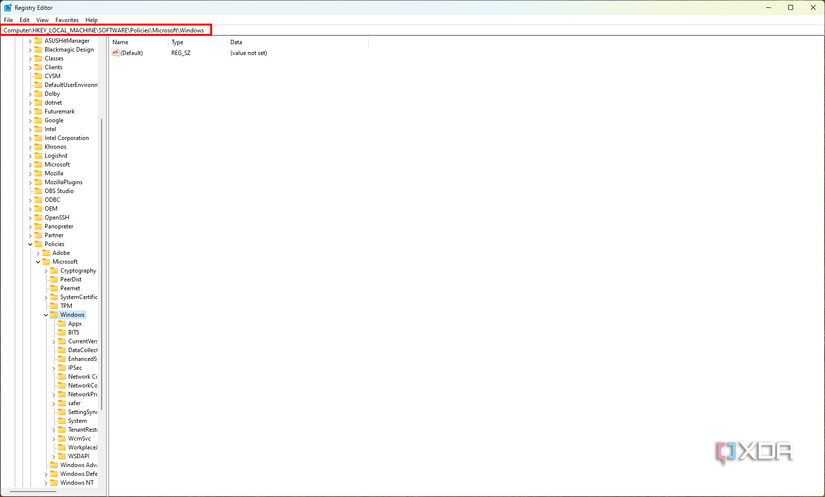Image resolution: width=825 pixels, height=497 pixels.
Task: Collapse the Policies key chevron
Action: click(x=30, y=244)
